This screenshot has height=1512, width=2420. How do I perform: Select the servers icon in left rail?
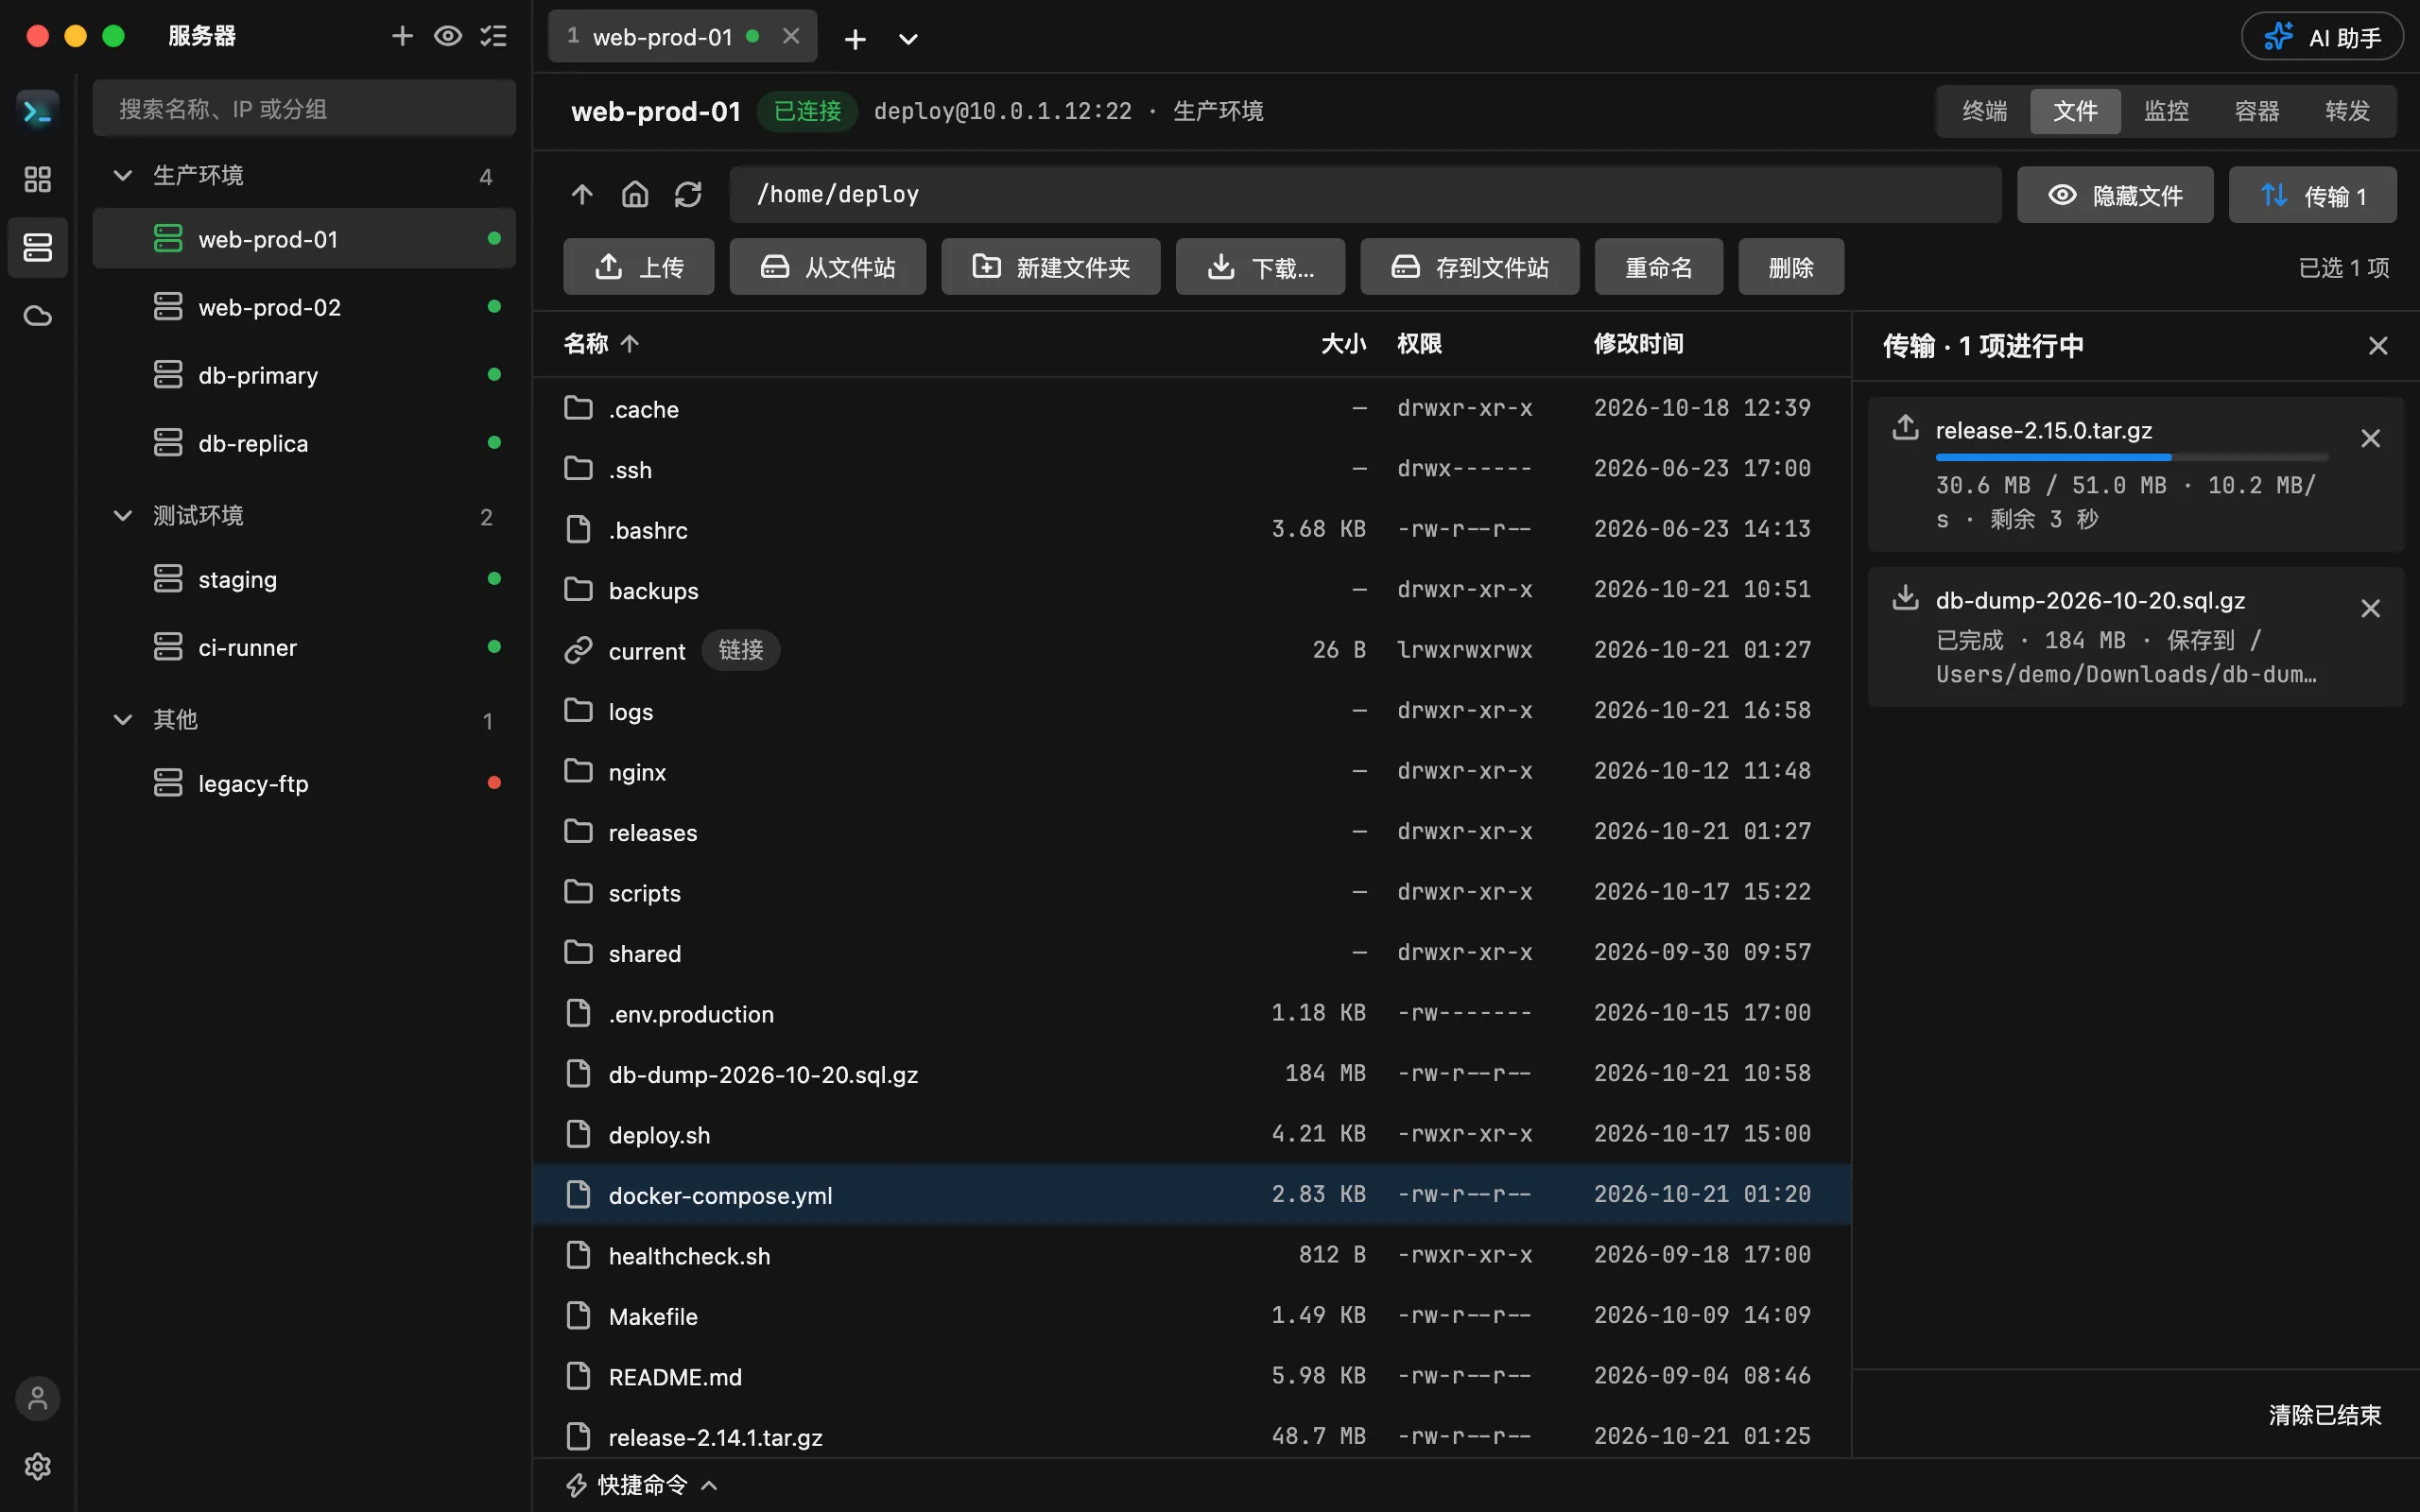(38, 247)
